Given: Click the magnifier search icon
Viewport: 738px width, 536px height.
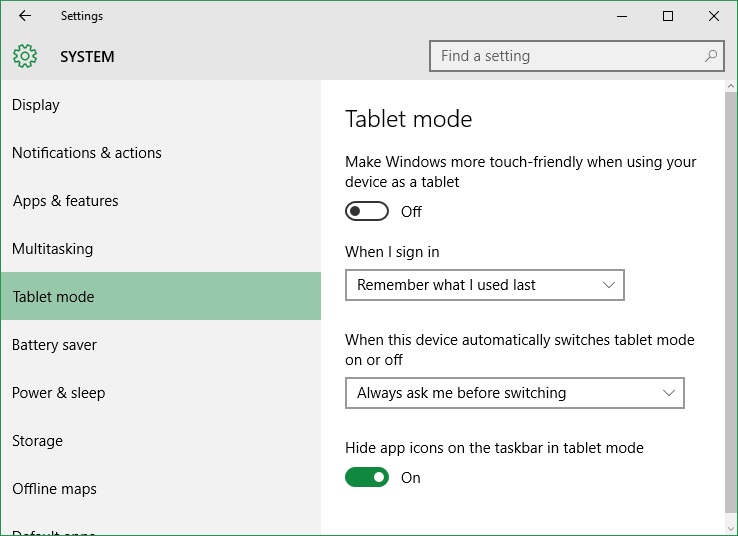Looking at the screenshot, I should (711, 56).
